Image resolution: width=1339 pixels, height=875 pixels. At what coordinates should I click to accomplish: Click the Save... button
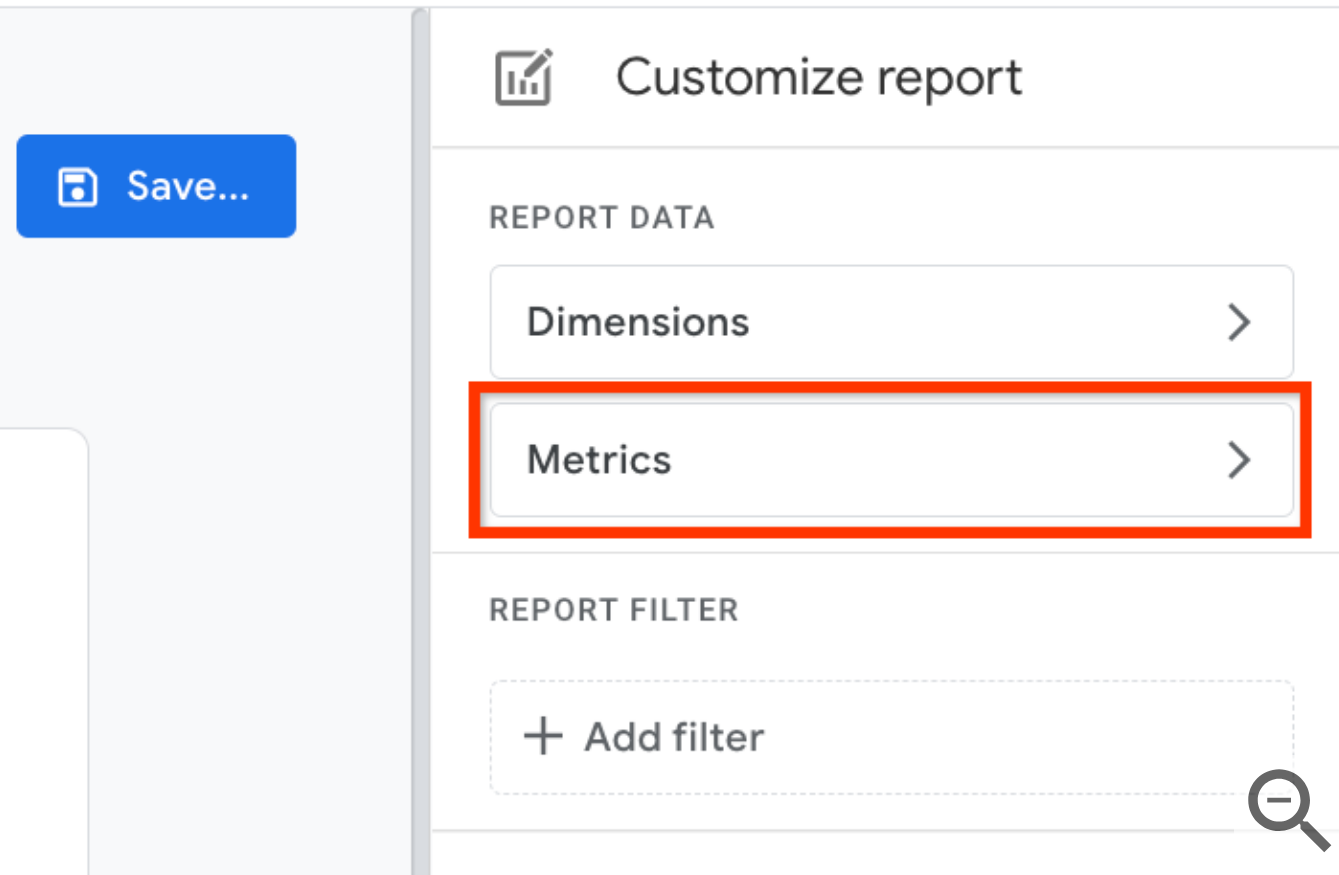click(156, 186)
